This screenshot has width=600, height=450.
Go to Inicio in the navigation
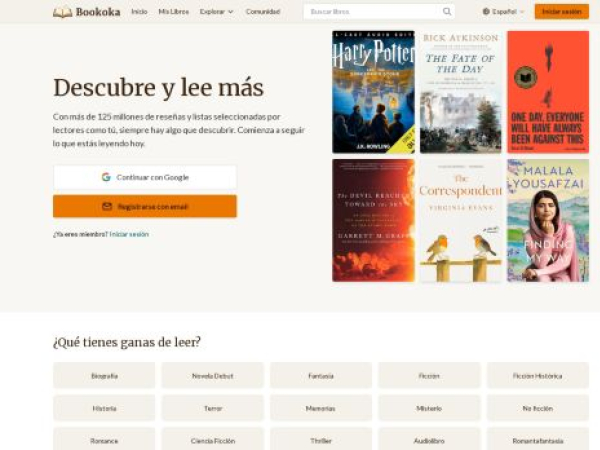139,12
